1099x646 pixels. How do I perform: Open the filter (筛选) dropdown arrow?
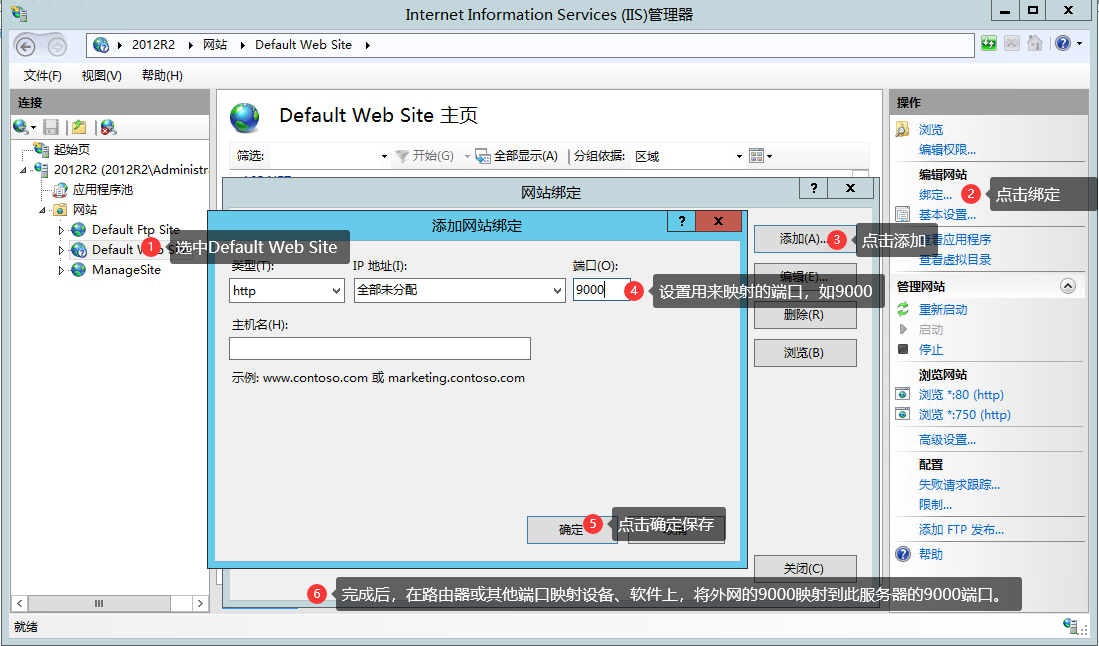click(383, 156)
